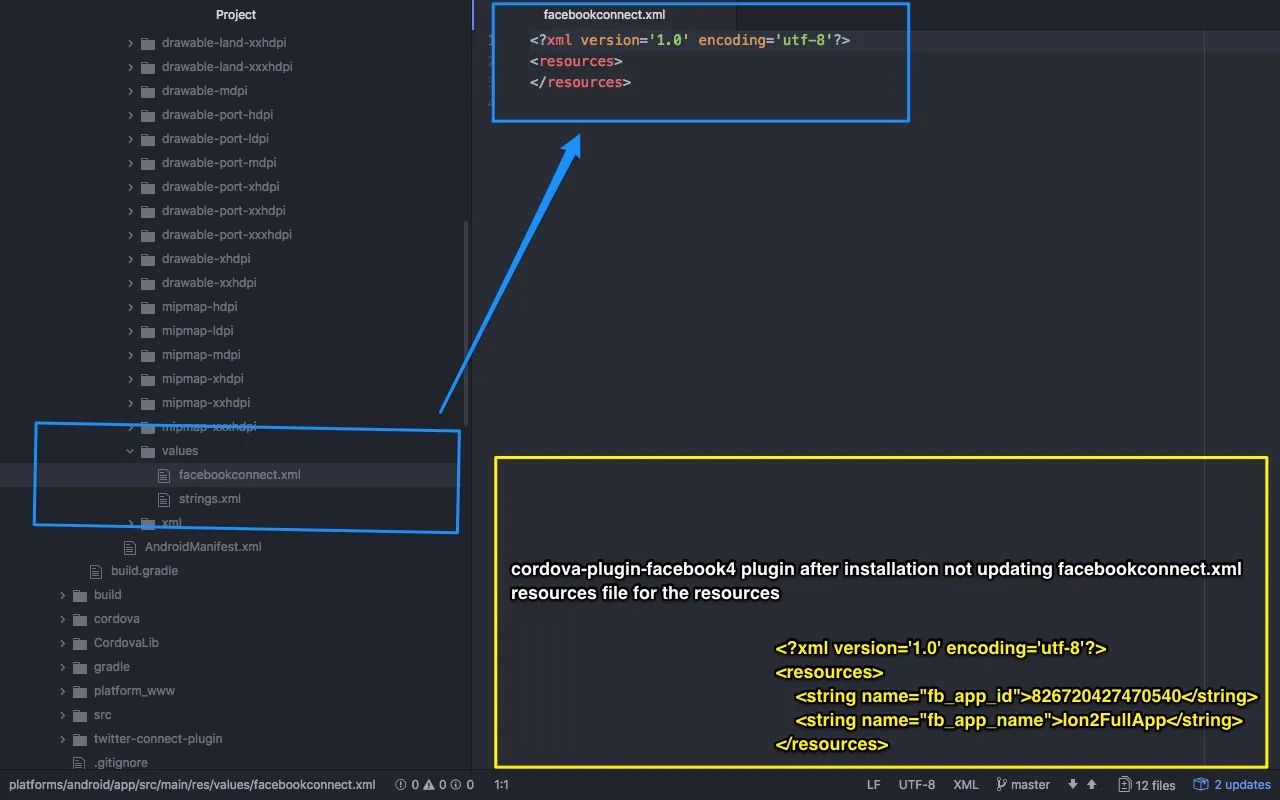
Task: Click the mipmap-mdpi folder icon
Action: [148, 355]
